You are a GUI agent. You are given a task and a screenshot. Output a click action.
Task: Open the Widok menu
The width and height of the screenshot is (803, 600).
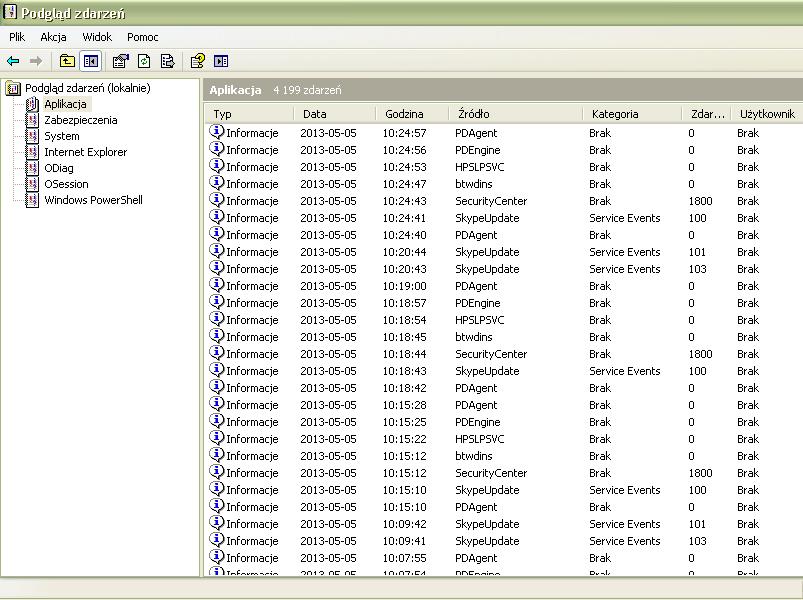97,37
